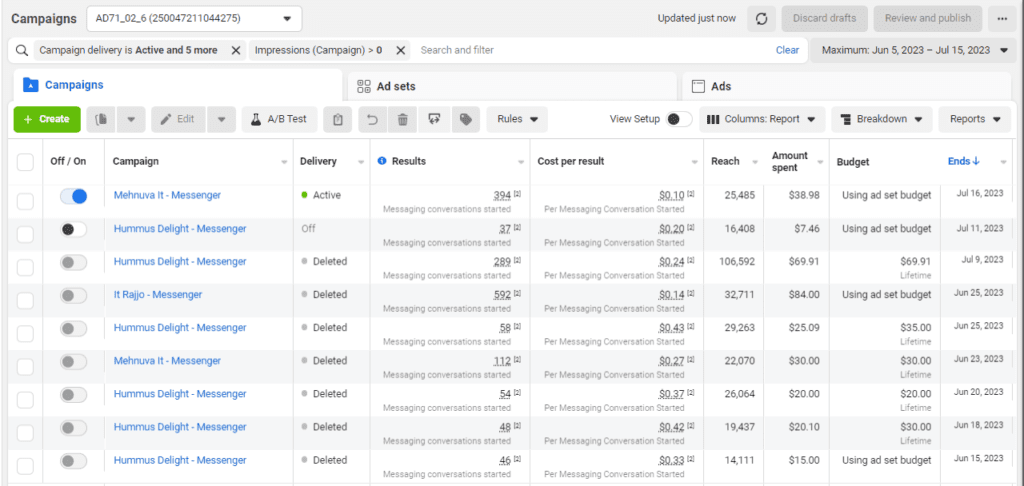
Task: Click the Ends column sort arrow
Action: pos(976,161)
